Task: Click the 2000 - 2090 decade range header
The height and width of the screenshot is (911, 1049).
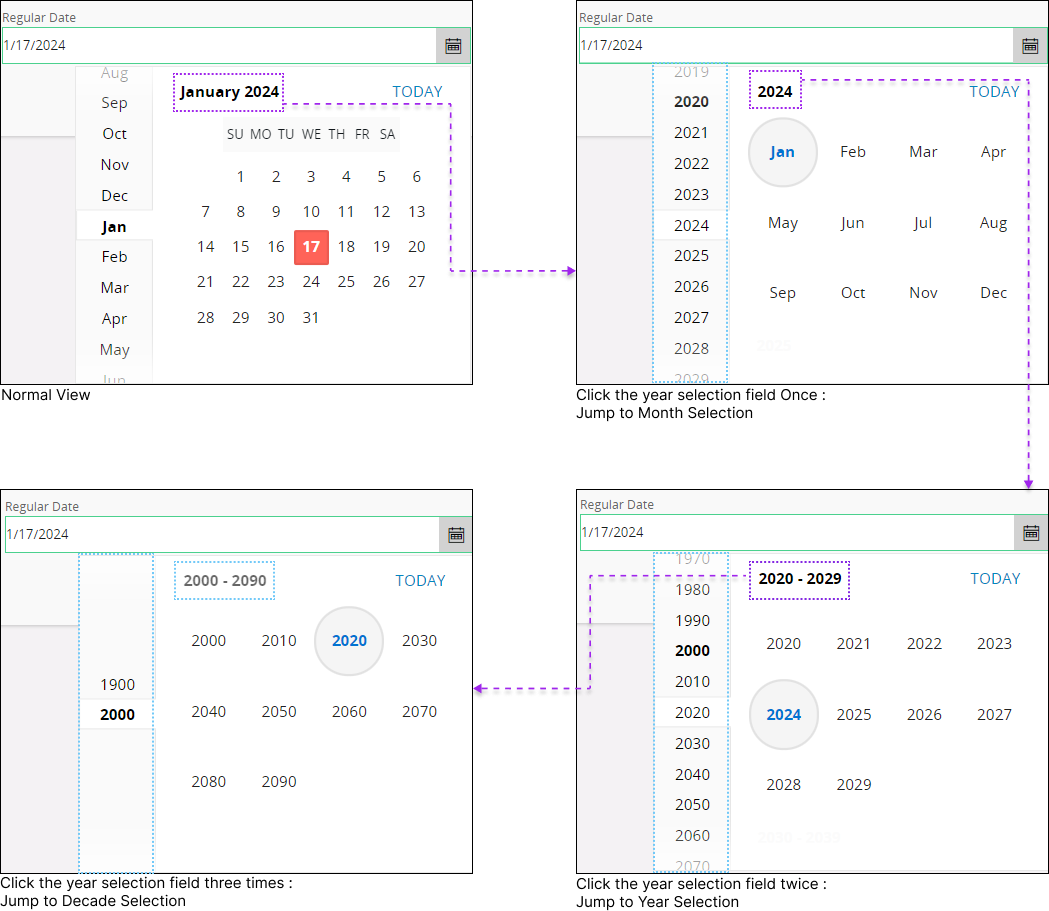Action: click(x=224, y=580)
